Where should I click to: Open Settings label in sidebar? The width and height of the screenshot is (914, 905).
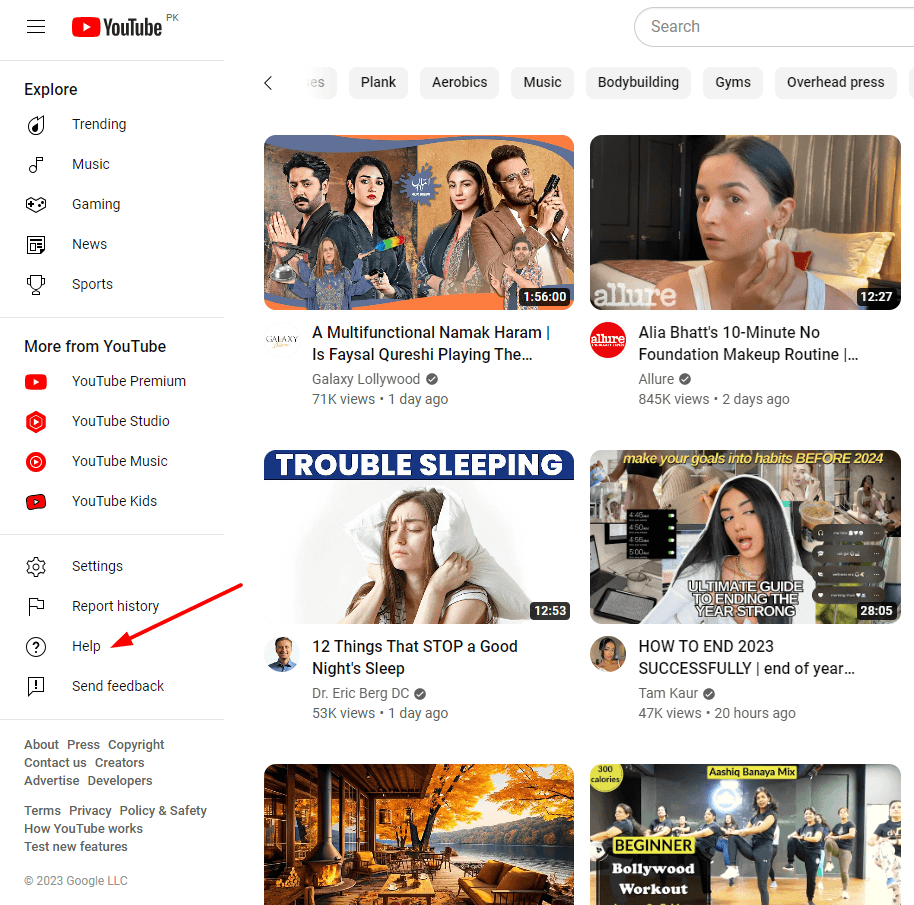(97, 566)
